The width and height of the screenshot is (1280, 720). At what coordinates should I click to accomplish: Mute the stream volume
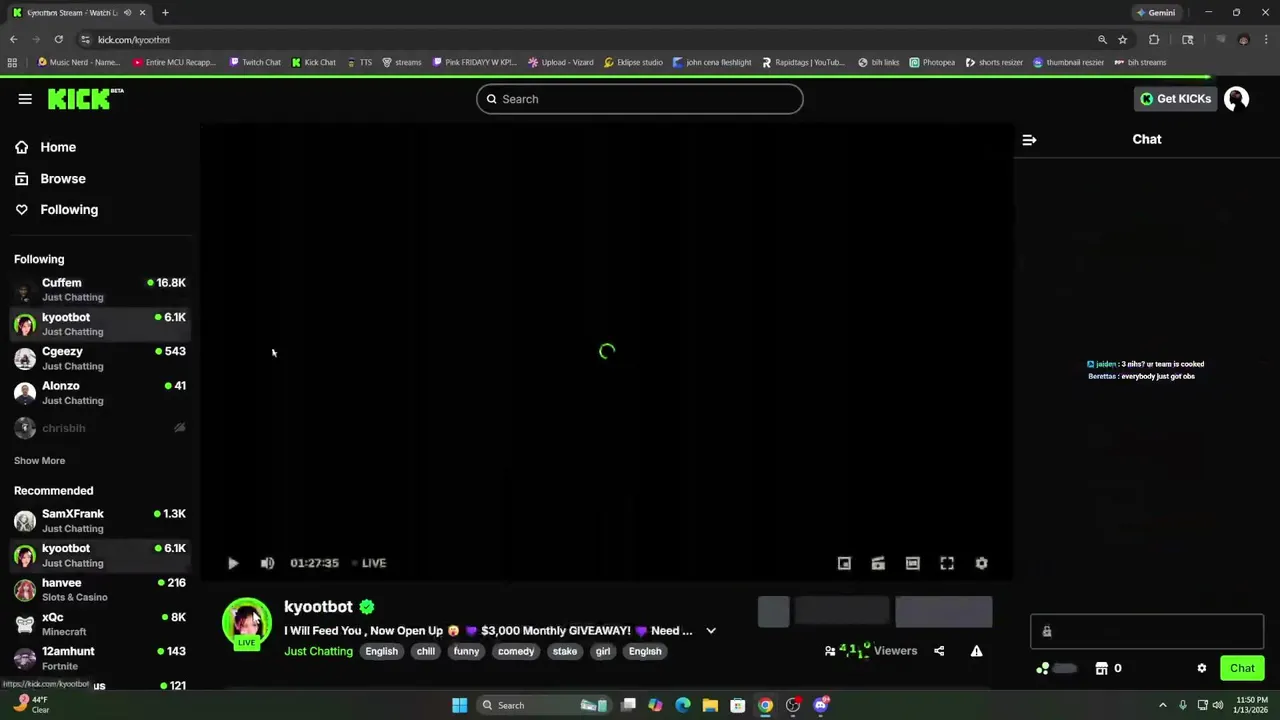click(x=267, y=563)
